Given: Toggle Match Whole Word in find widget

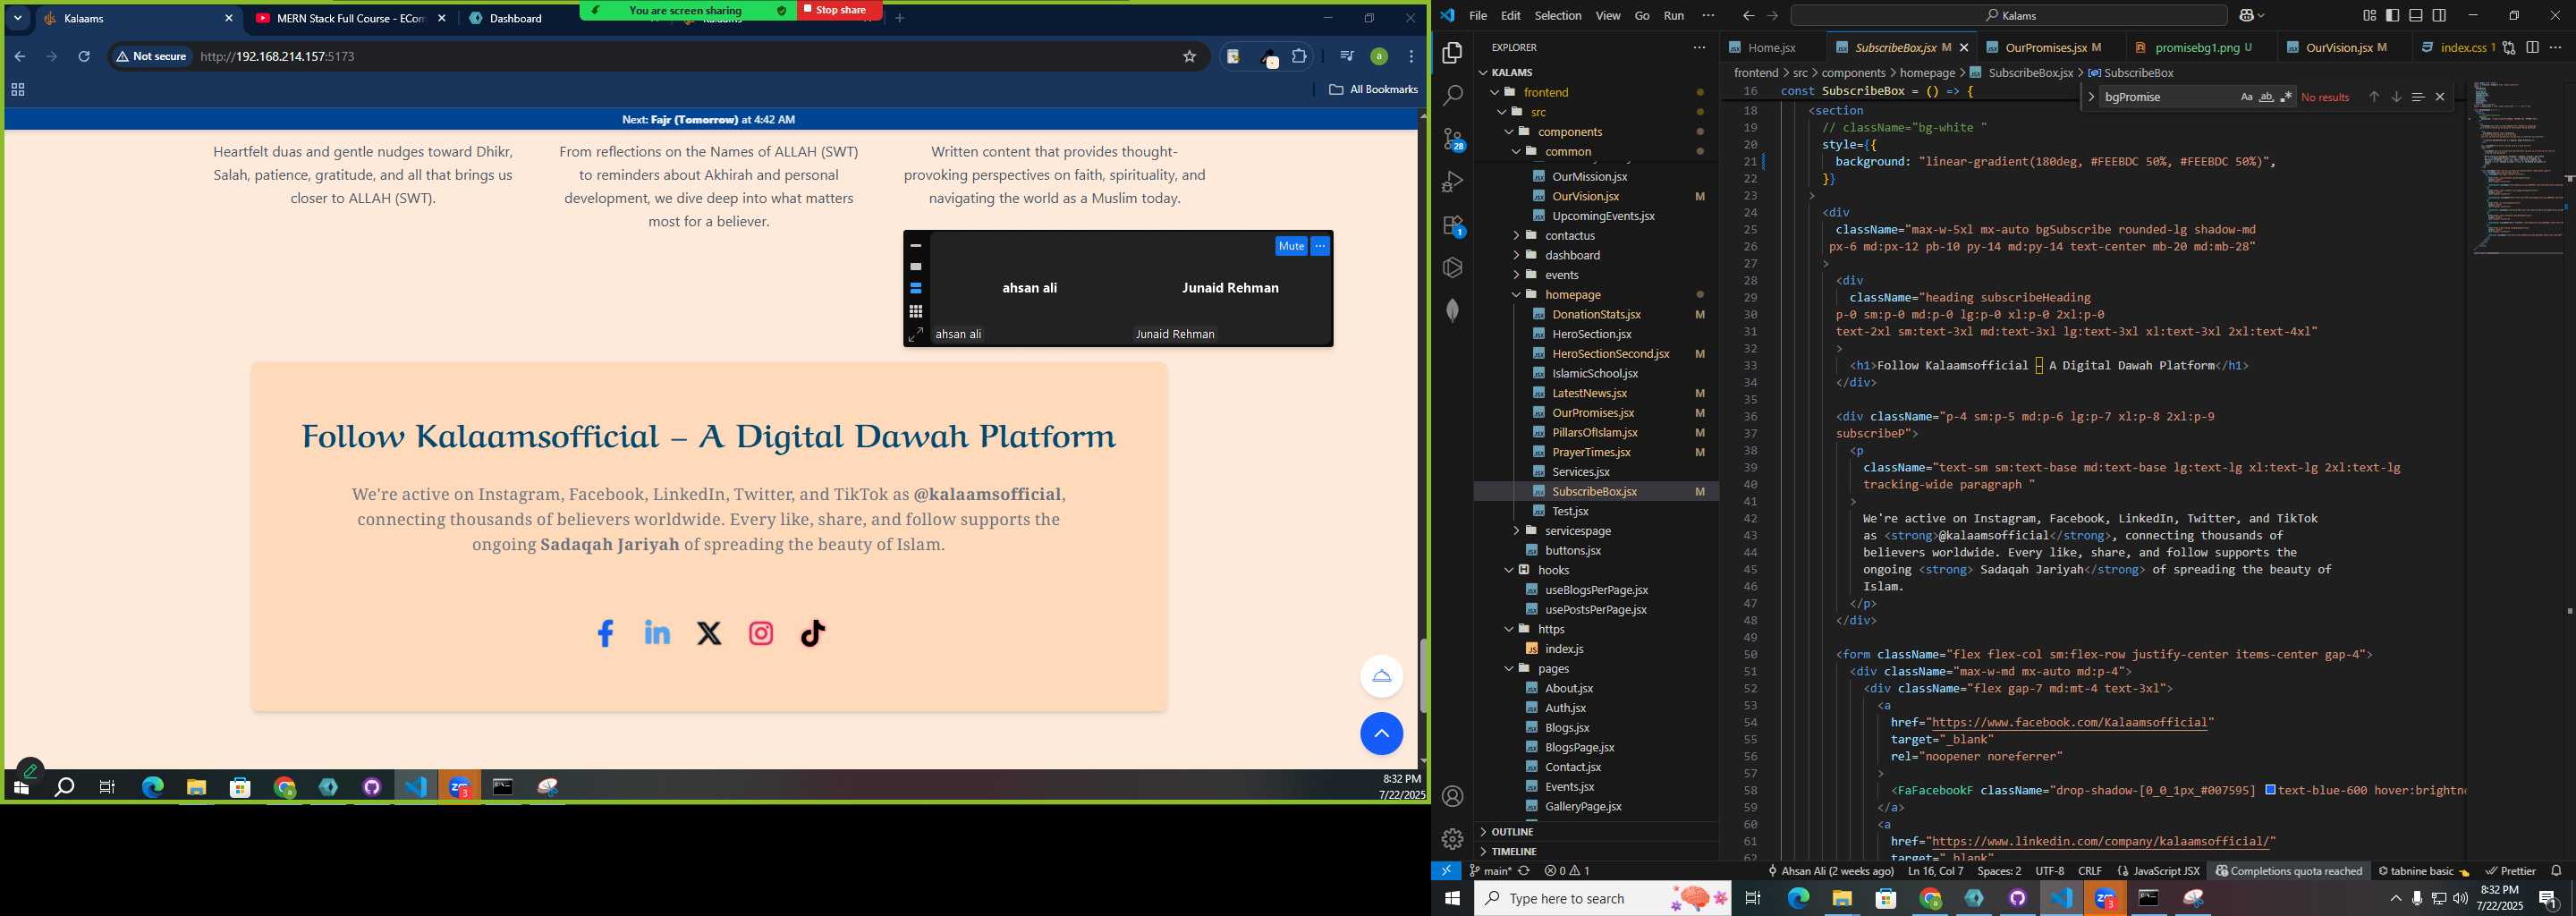Looking at the screenshot, I should point(2266,97).
